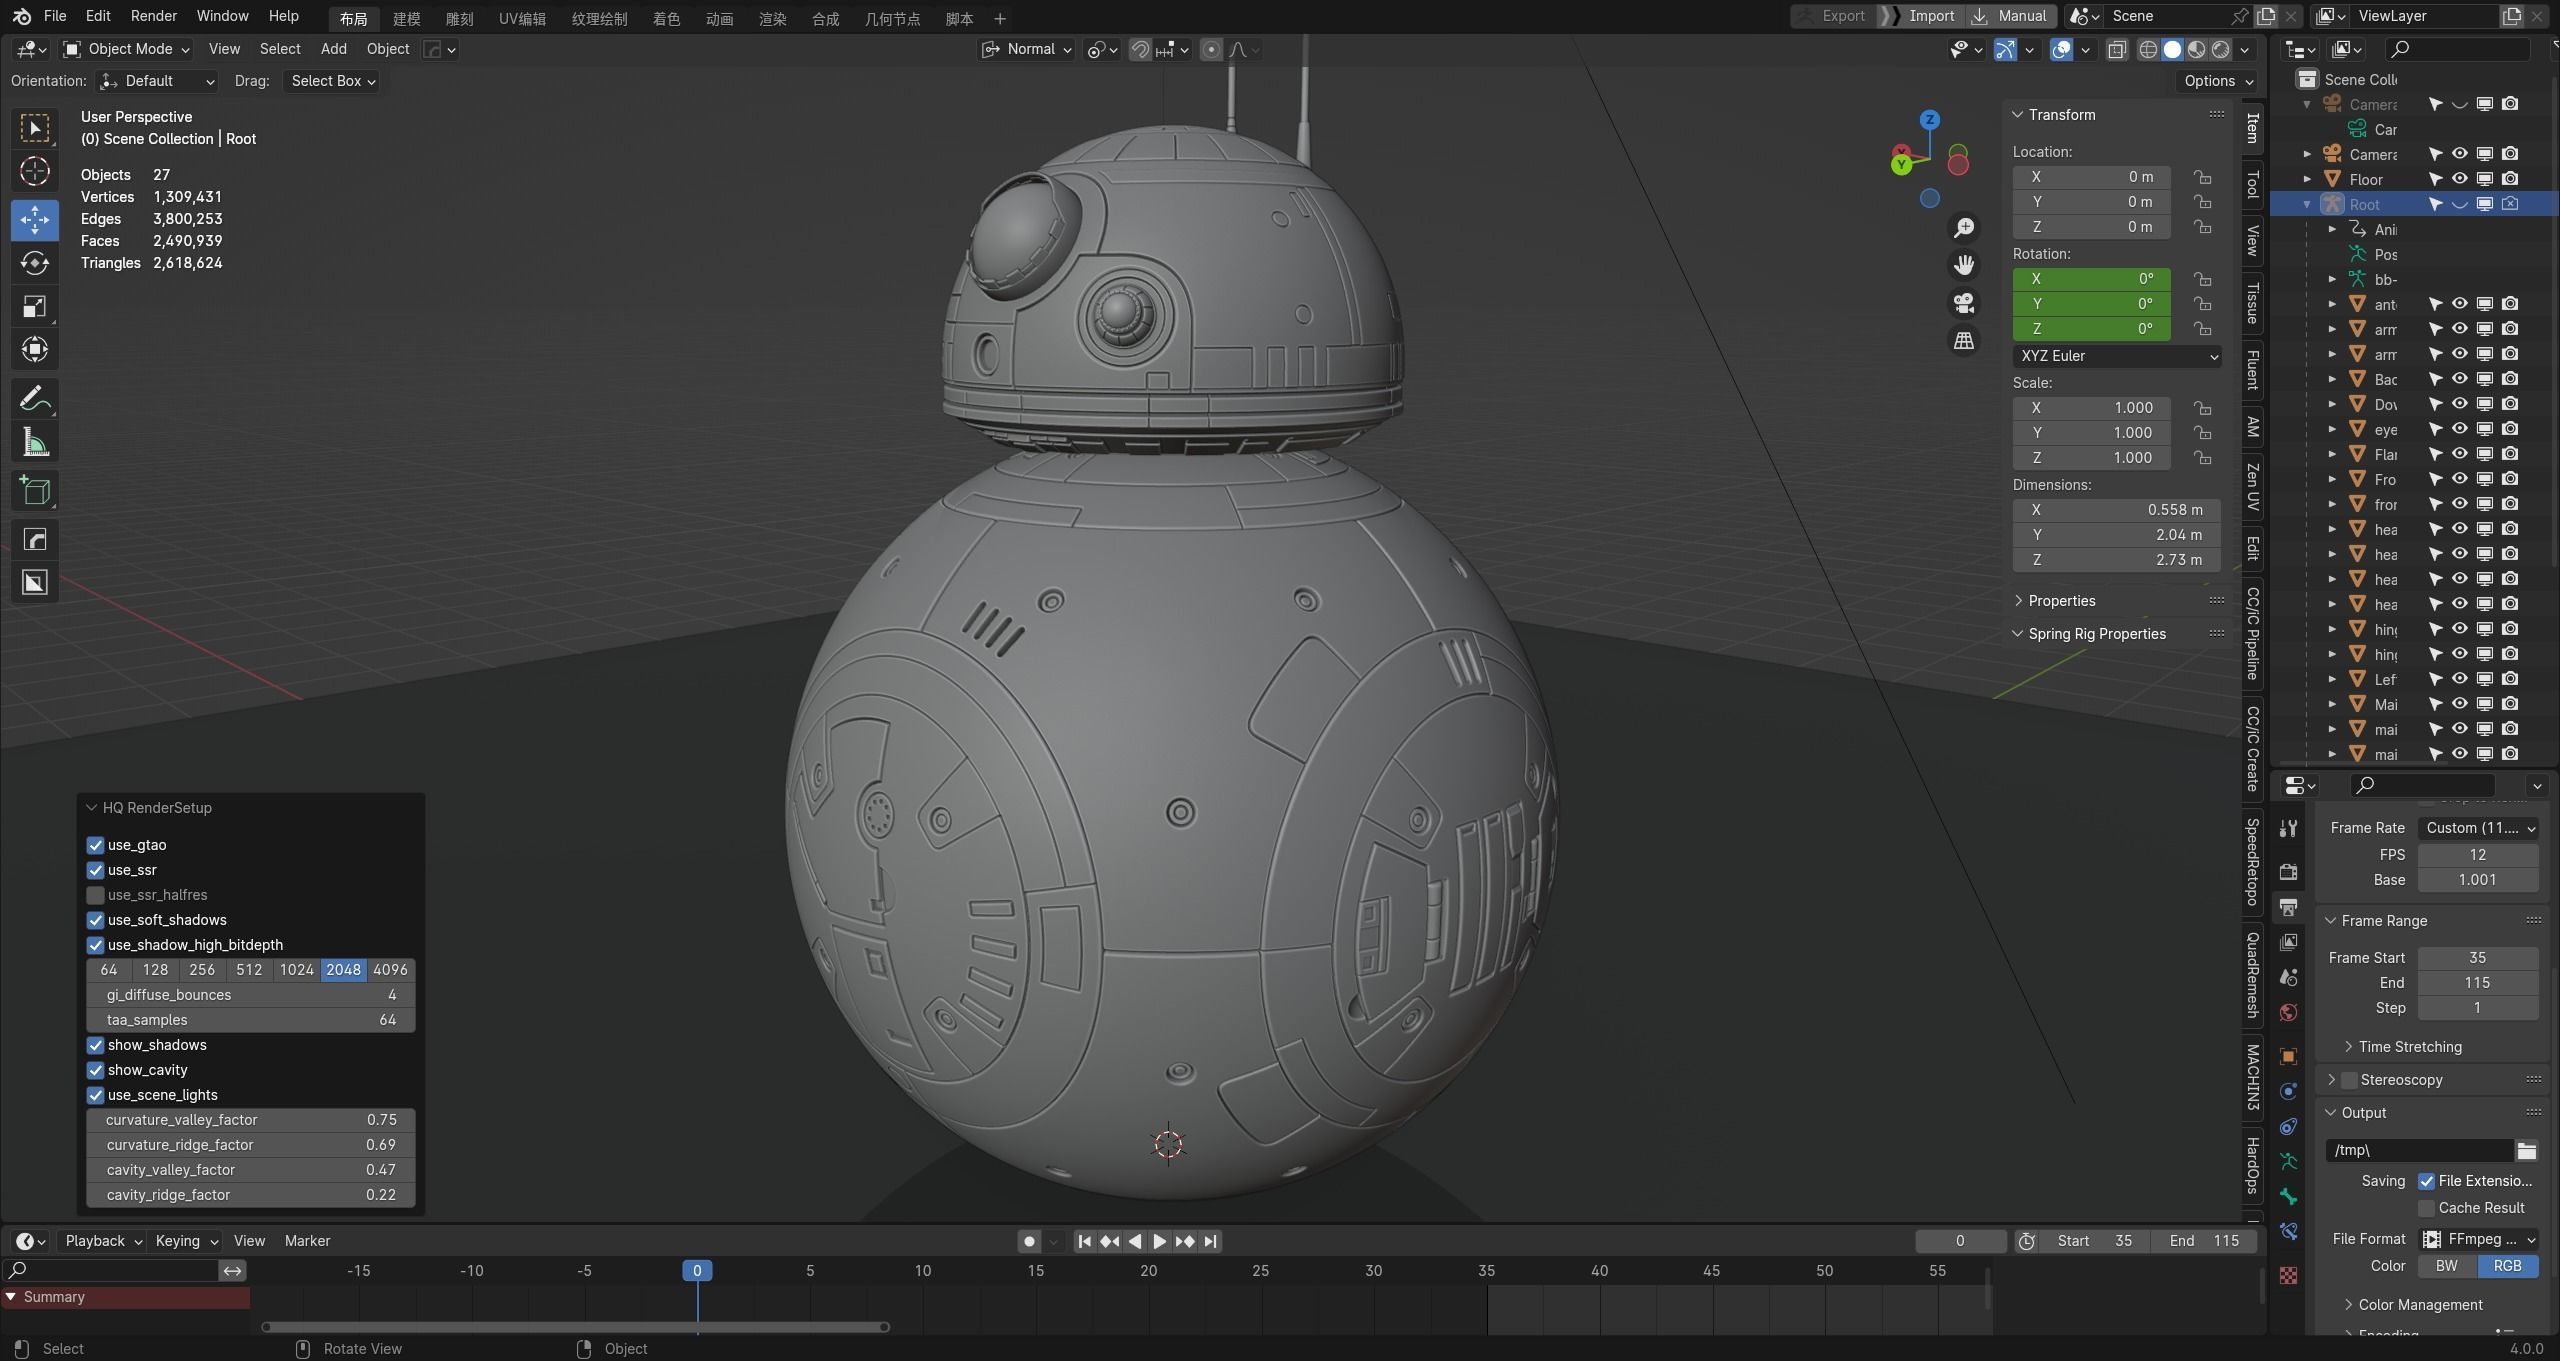Screen dimensions: 2560x1361
Task: Open the Blender logo menu
Action: [x=22, y=16]
